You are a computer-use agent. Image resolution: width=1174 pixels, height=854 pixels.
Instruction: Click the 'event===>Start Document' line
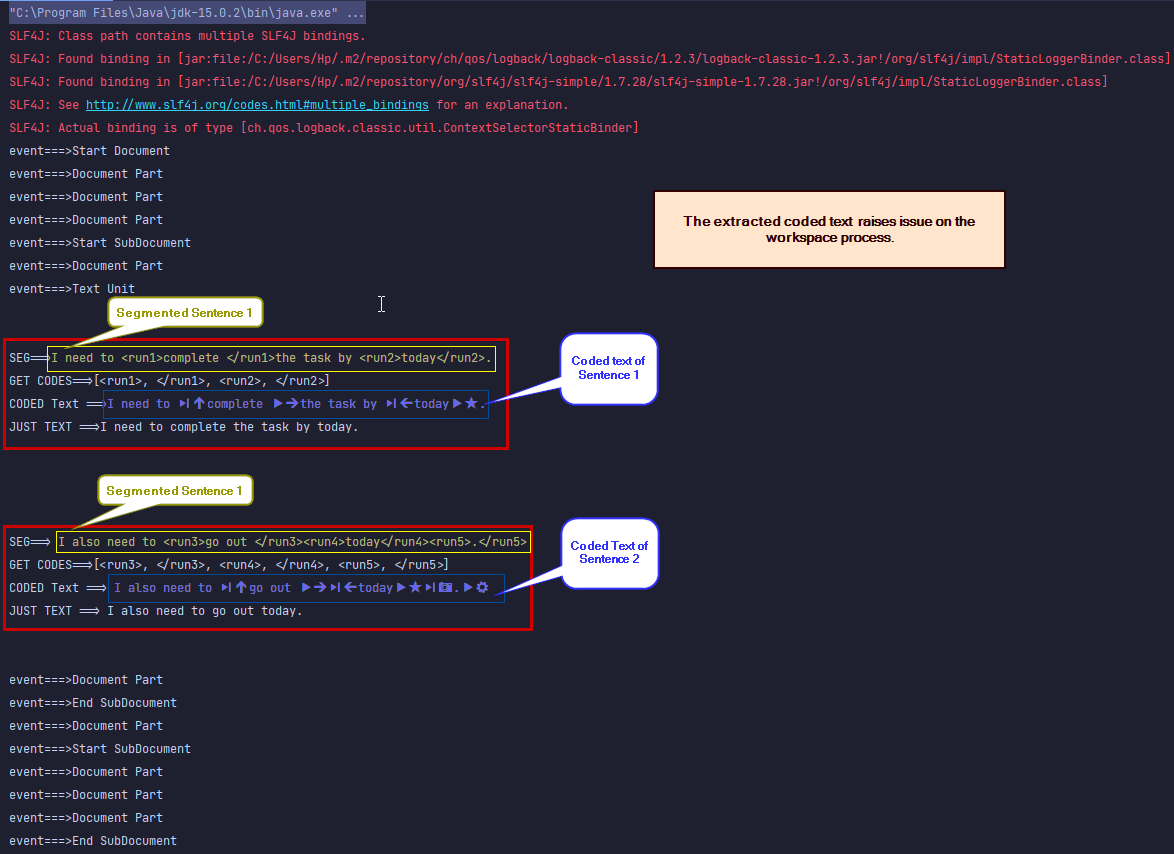click(89, 151)
